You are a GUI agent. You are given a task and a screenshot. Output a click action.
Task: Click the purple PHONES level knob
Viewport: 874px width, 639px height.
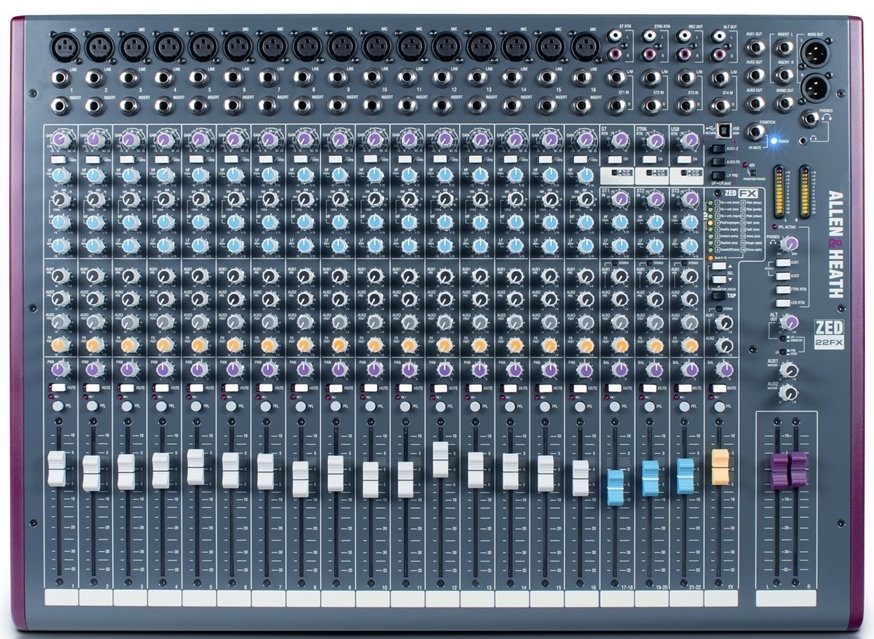click(x=790, y=244)
